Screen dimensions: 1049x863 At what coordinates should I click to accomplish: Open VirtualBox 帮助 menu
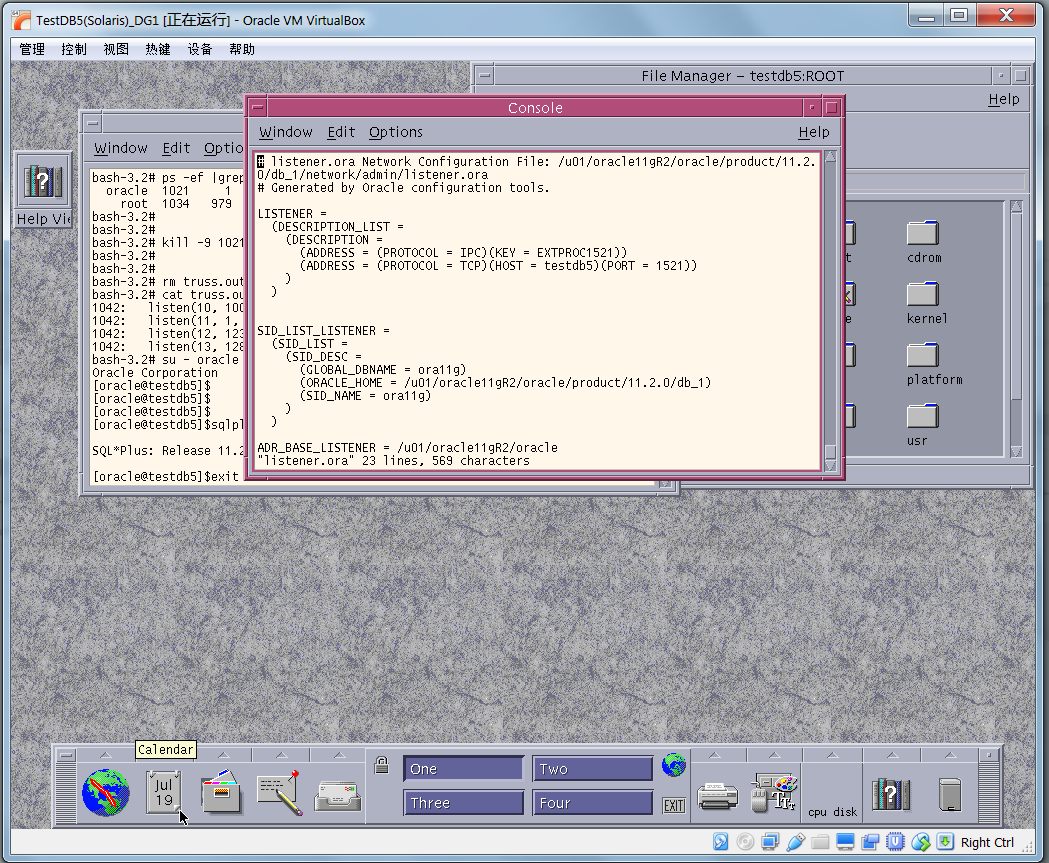(242, 49)
